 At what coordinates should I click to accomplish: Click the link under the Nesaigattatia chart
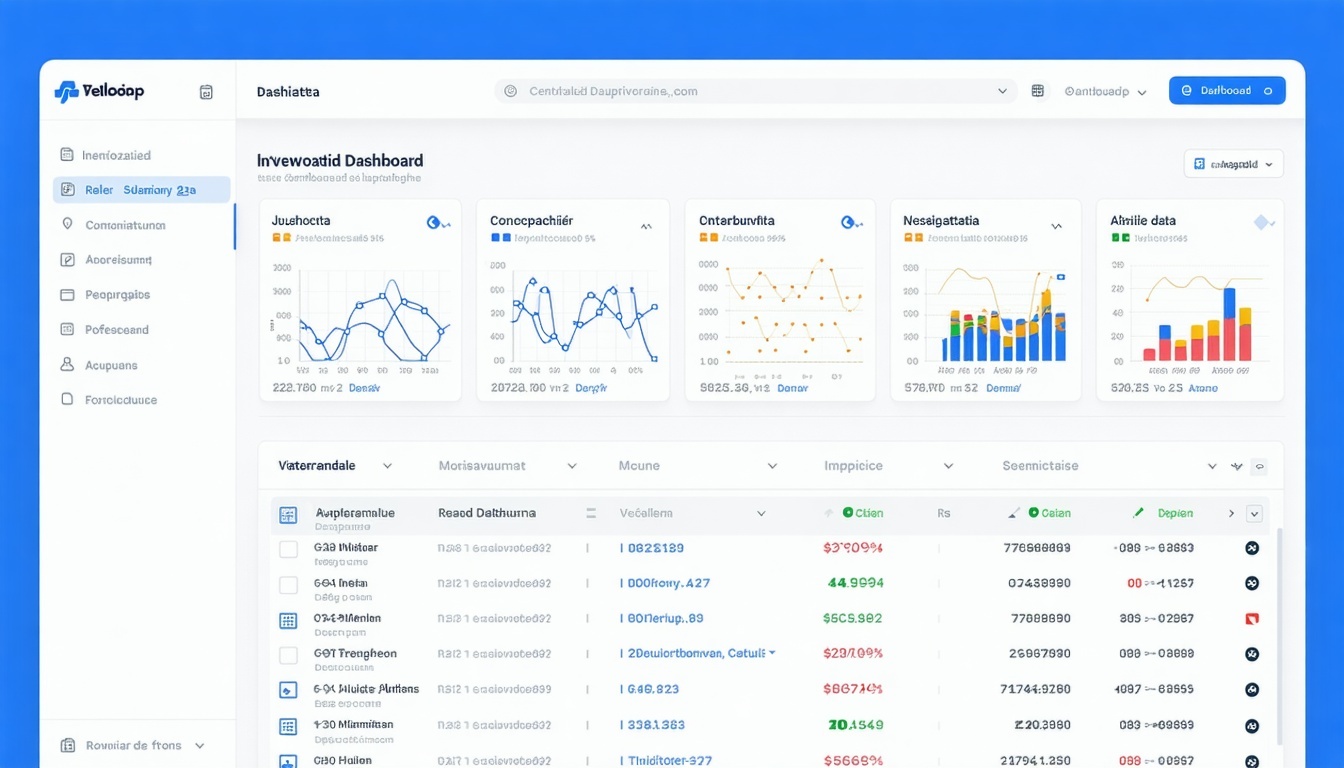[1003, 388]
